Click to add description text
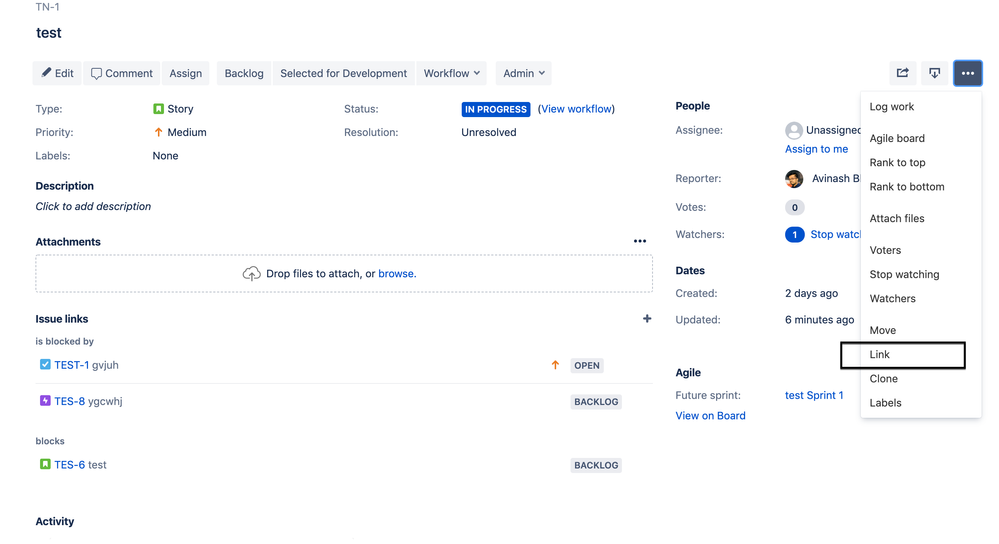The image size is (999, 544). (93, 206)
